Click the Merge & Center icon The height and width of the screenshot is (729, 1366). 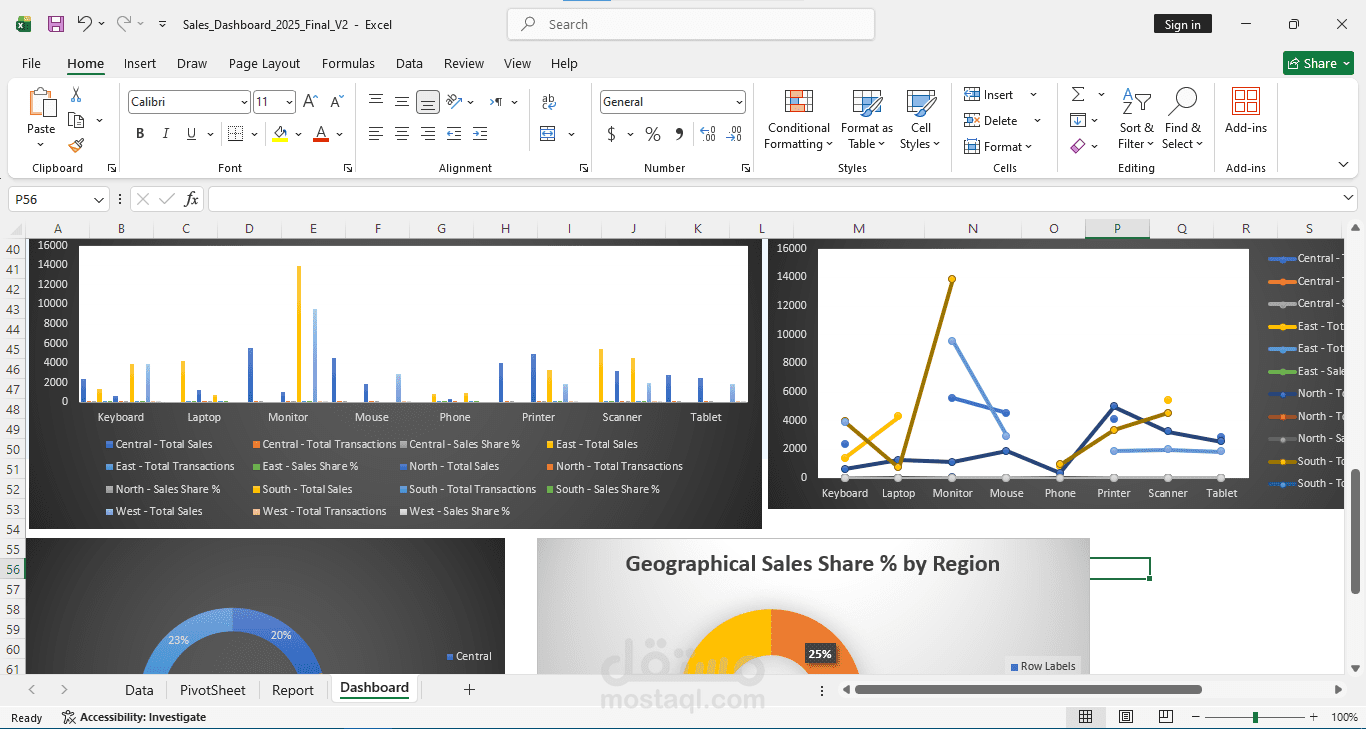coord(548,133)
